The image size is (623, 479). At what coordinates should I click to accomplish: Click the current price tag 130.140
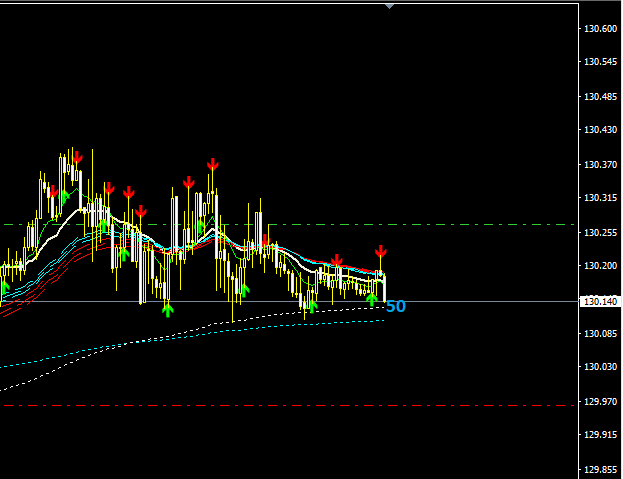600,301
